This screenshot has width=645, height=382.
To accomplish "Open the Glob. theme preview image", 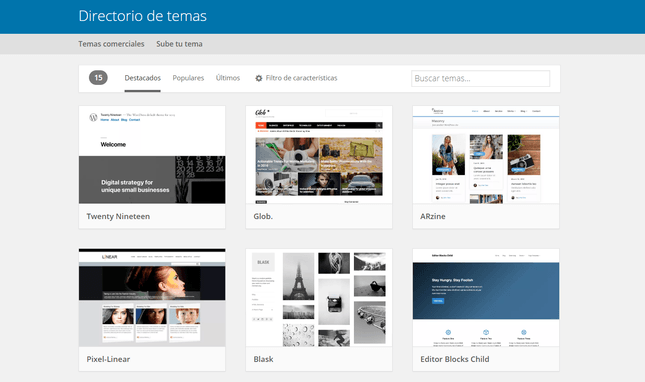I will [x=319, y=155].
